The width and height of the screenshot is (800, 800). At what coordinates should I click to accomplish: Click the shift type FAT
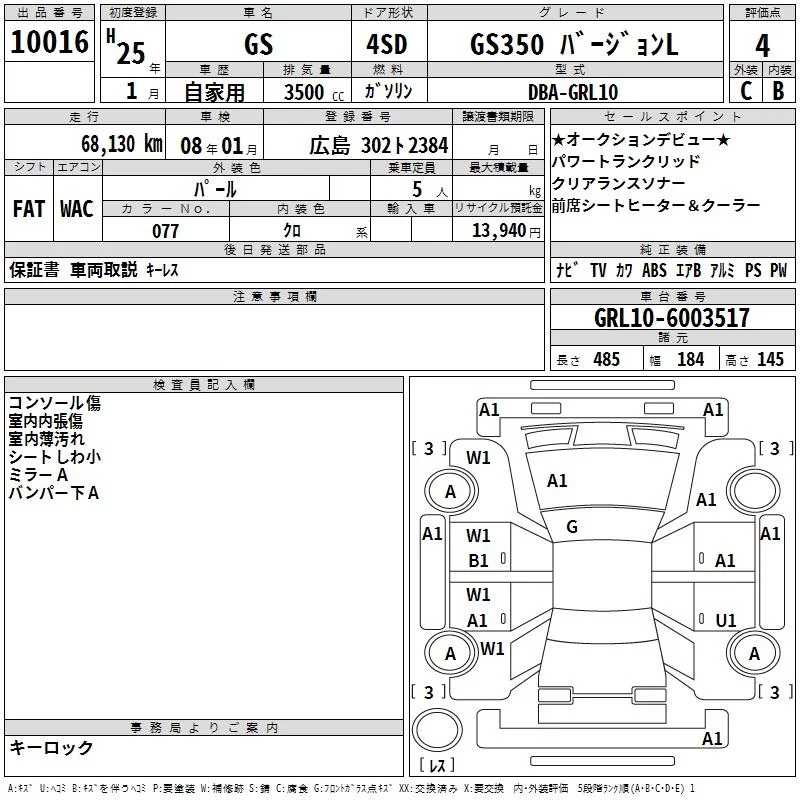pos(29,209)
